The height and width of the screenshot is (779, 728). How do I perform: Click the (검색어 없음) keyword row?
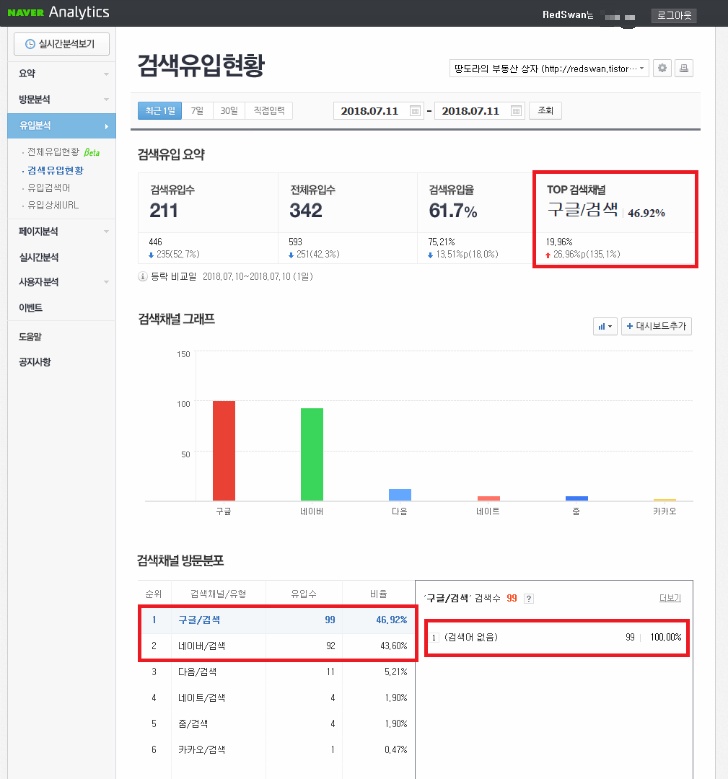[557, 637]
